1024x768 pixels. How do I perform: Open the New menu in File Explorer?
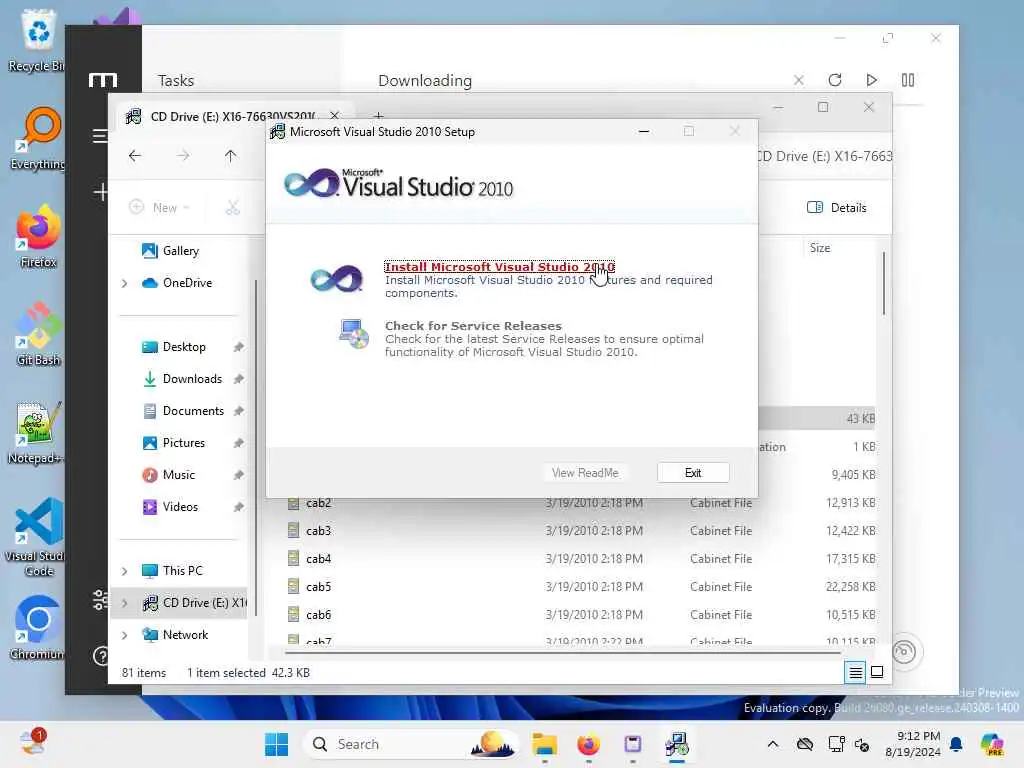[x=159, y=207]
